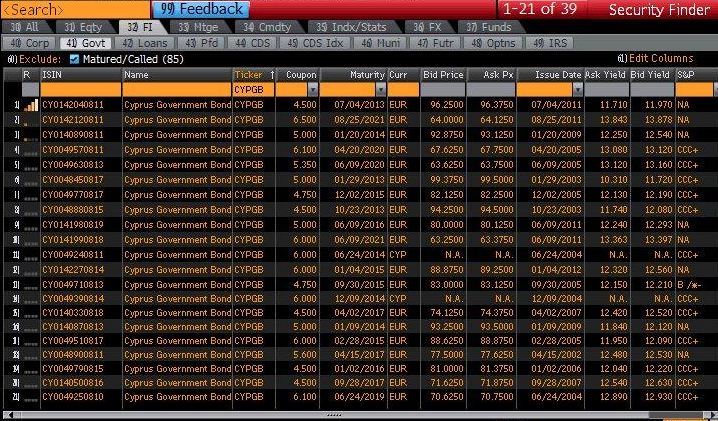The image size is (718, 421).
Task: Switch to the All tab
Action: click(x=26, y=27)
